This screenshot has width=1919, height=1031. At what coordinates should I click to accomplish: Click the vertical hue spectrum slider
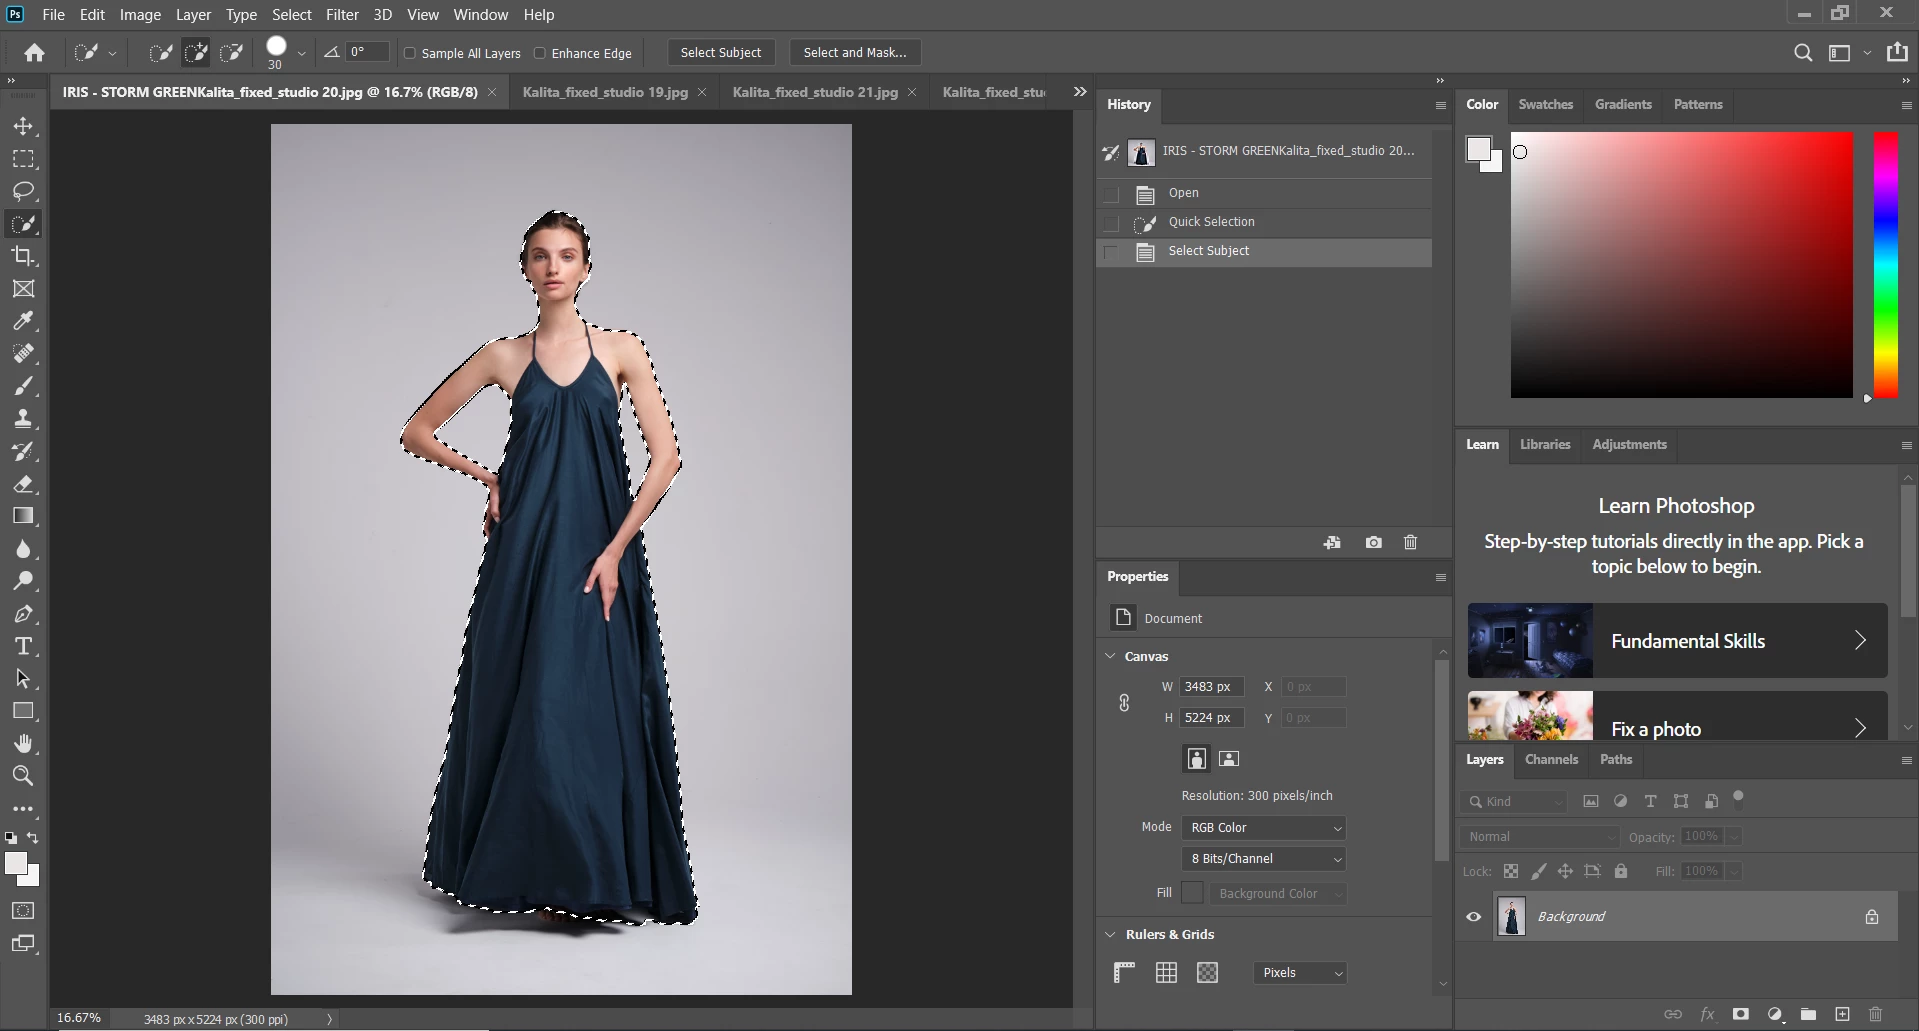pos(1885,265)
